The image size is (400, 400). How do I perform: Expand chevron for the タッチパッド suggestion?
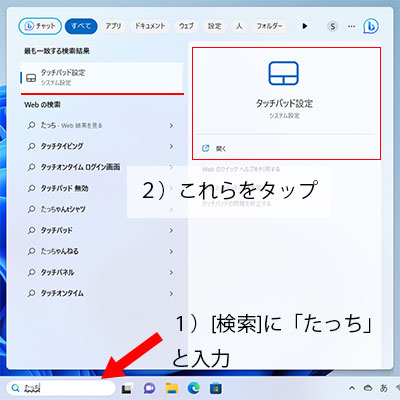tap(171, 230)
